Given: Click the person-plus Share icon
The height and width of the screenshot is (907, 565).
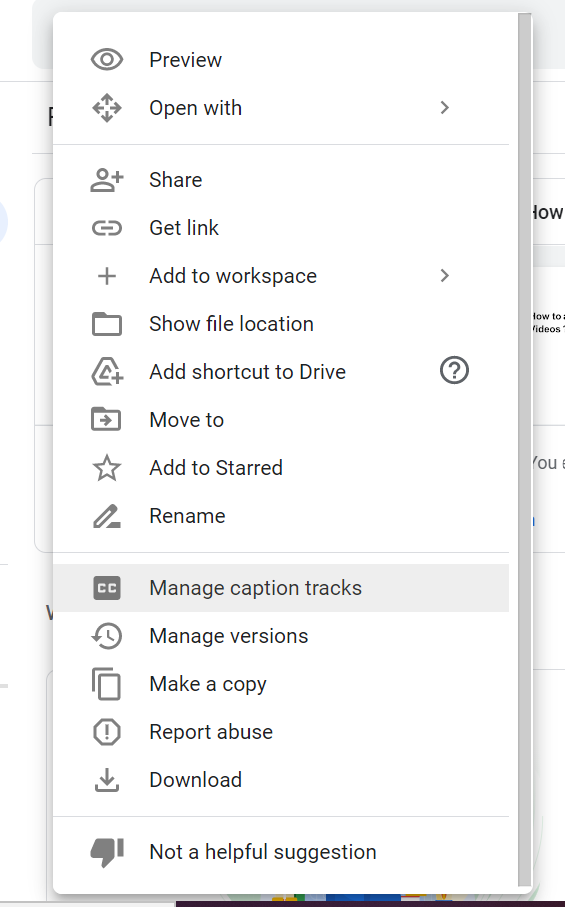Looking at the screenshot, I should click(x=107, y=180).
